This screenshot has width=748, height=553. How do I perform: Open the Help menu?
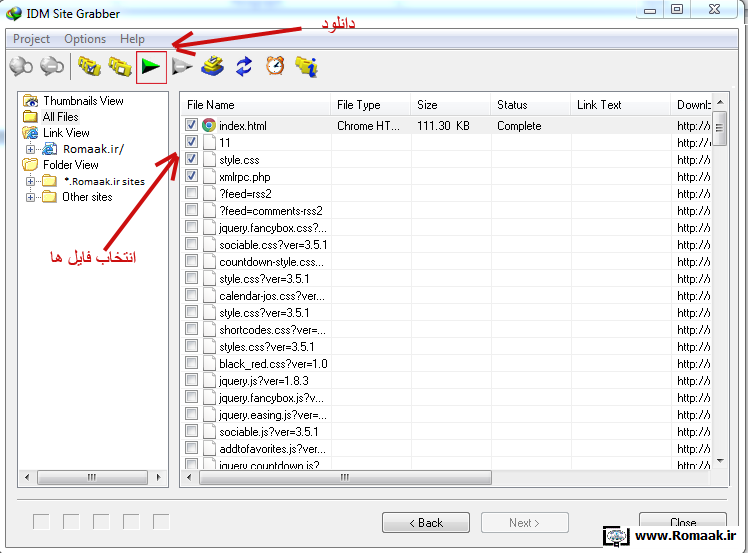coord(132,39)
